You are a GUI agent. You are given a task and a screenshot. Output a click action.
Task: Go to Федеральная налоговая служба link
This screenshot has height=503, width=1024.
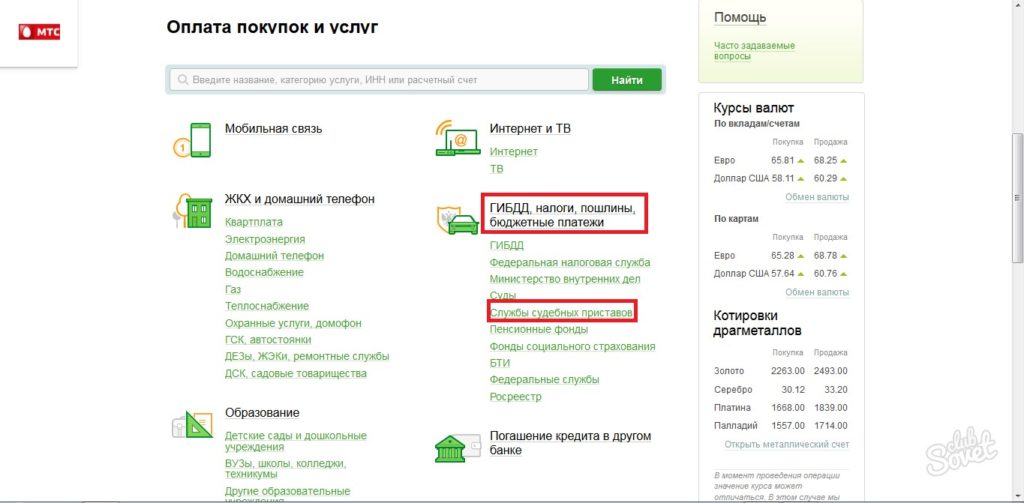[x=569, y=263]
